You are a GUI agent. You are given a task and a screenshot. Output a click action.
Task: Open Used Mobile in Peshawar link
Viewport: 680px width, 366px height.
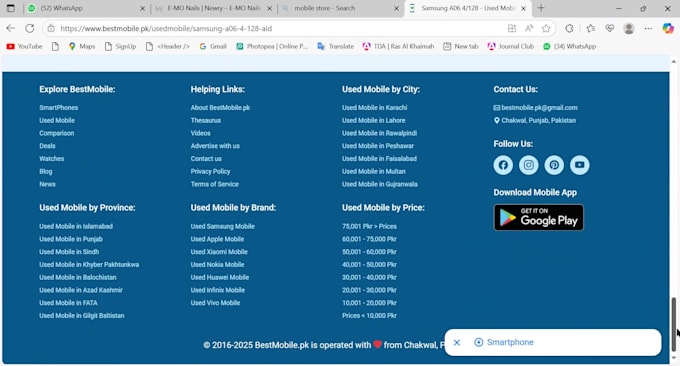pos(378,146)
